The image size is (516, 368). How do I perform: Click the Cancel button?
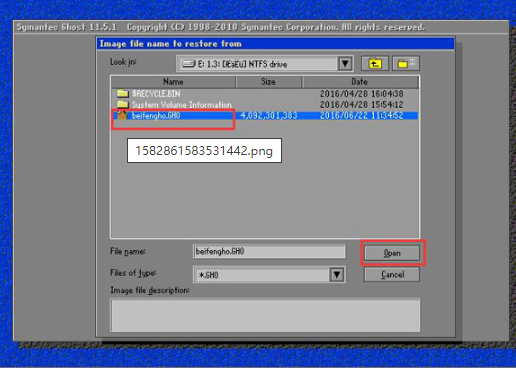(x=392, y=275)
